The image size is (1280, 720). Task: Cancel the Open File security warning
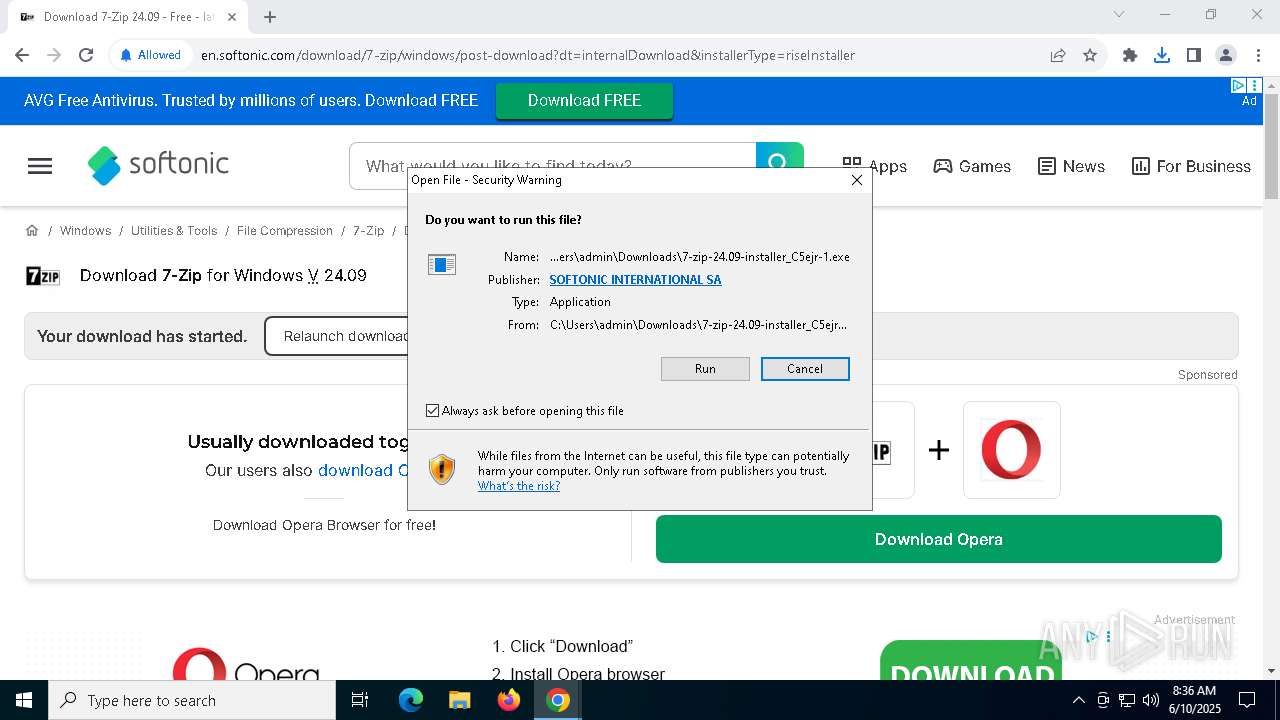point(805,369)
